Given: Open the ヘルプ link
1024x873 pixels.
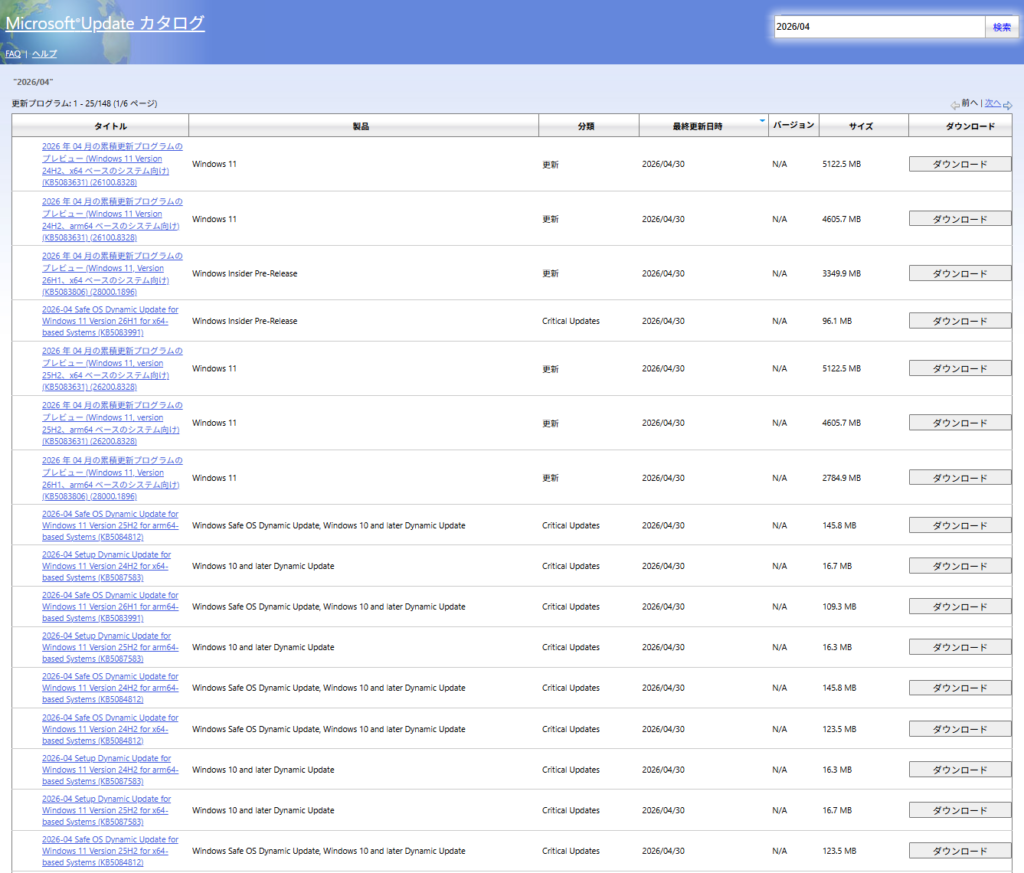Looking at the screenshot, I should tap(44, 54).
